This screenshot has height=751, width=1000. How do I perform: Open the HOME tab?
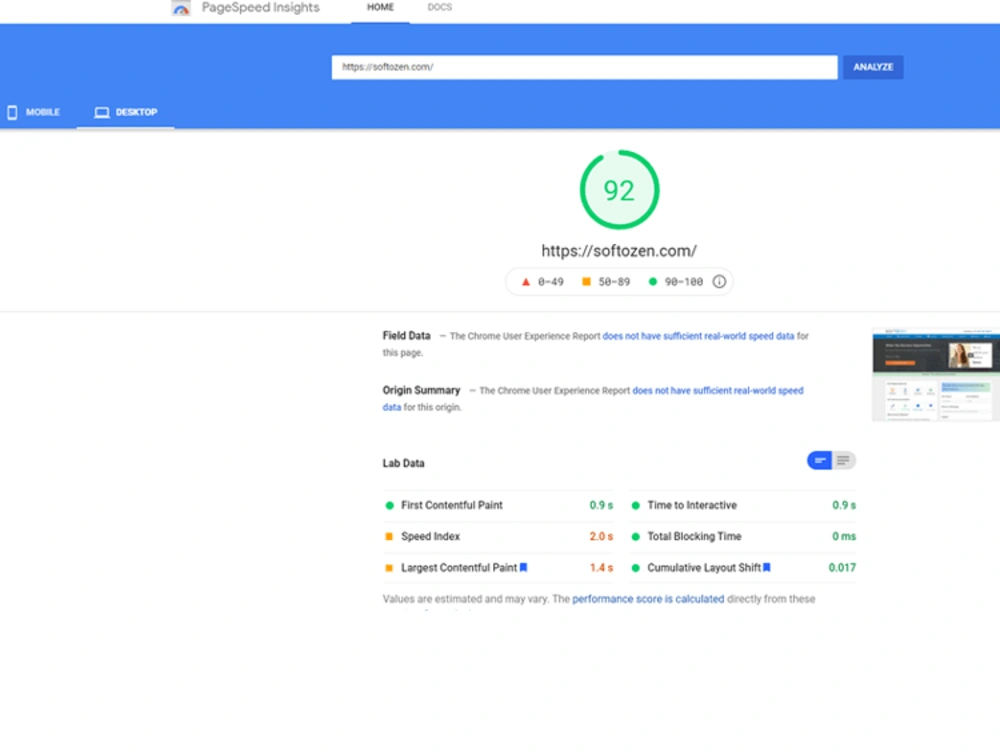(380, 8)
